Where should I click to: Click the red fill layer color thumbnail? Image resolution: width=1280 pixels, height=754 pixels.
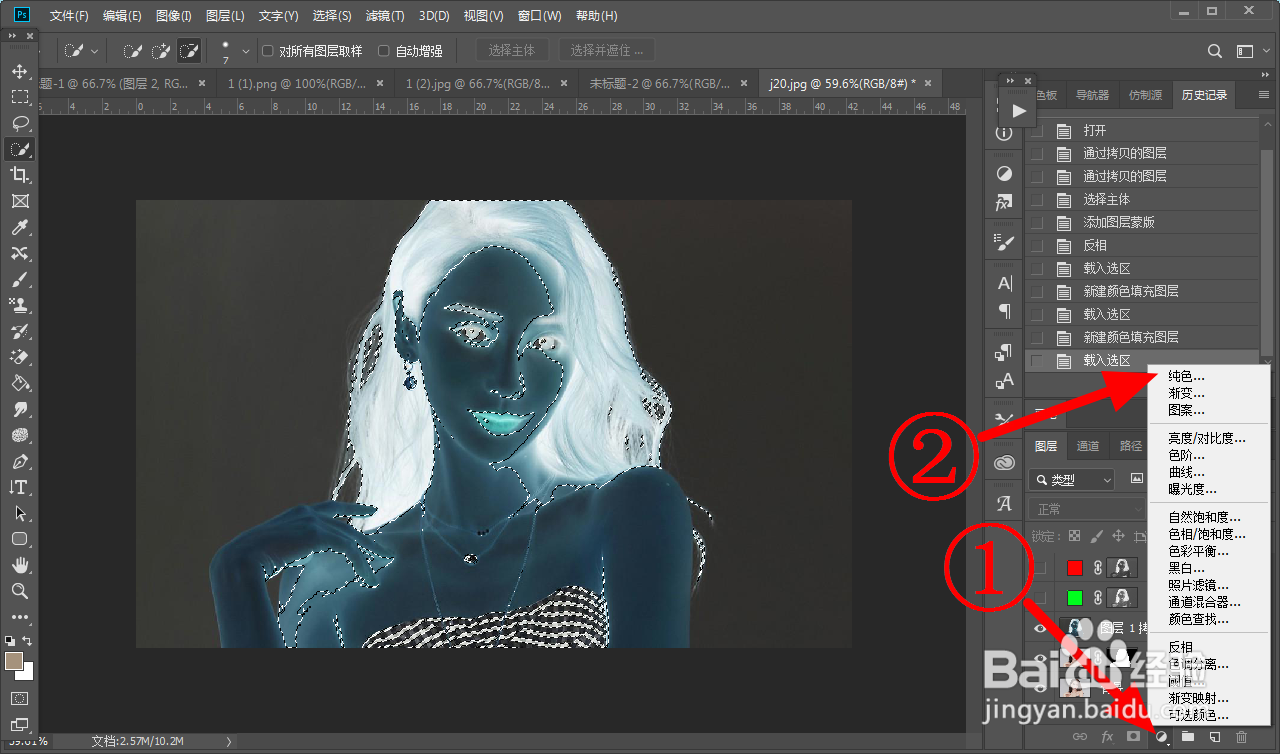pyautogui.click(x=1075, y=568)
